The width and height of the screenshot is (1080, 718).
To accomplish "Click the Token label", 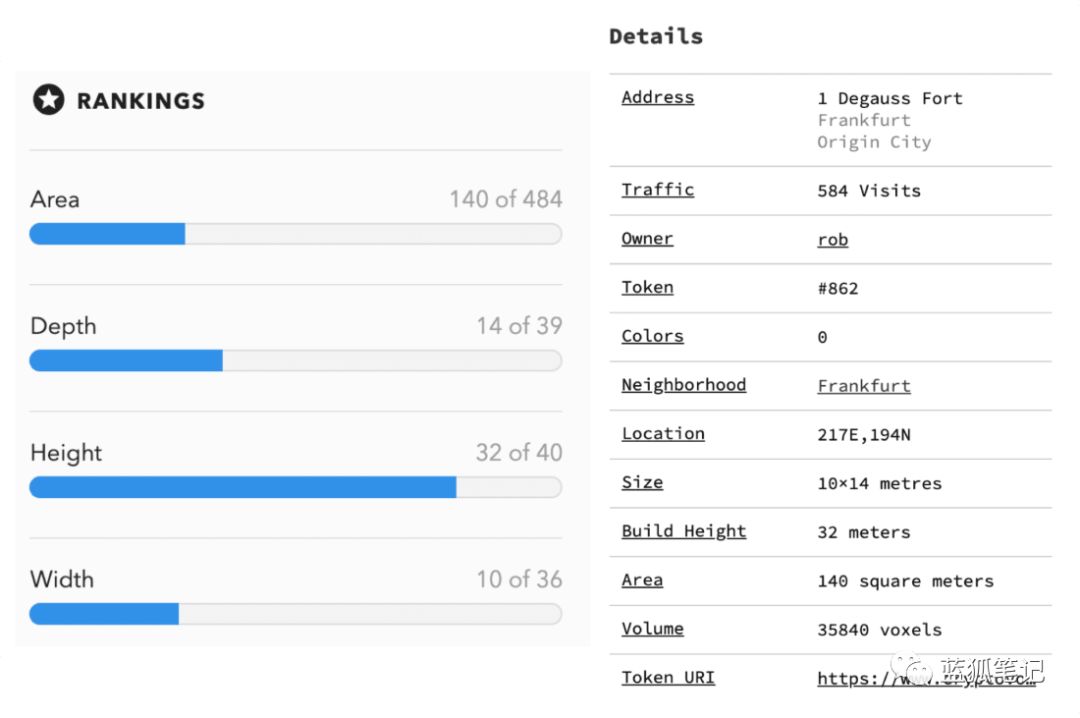I will click(x=647, y=287).
